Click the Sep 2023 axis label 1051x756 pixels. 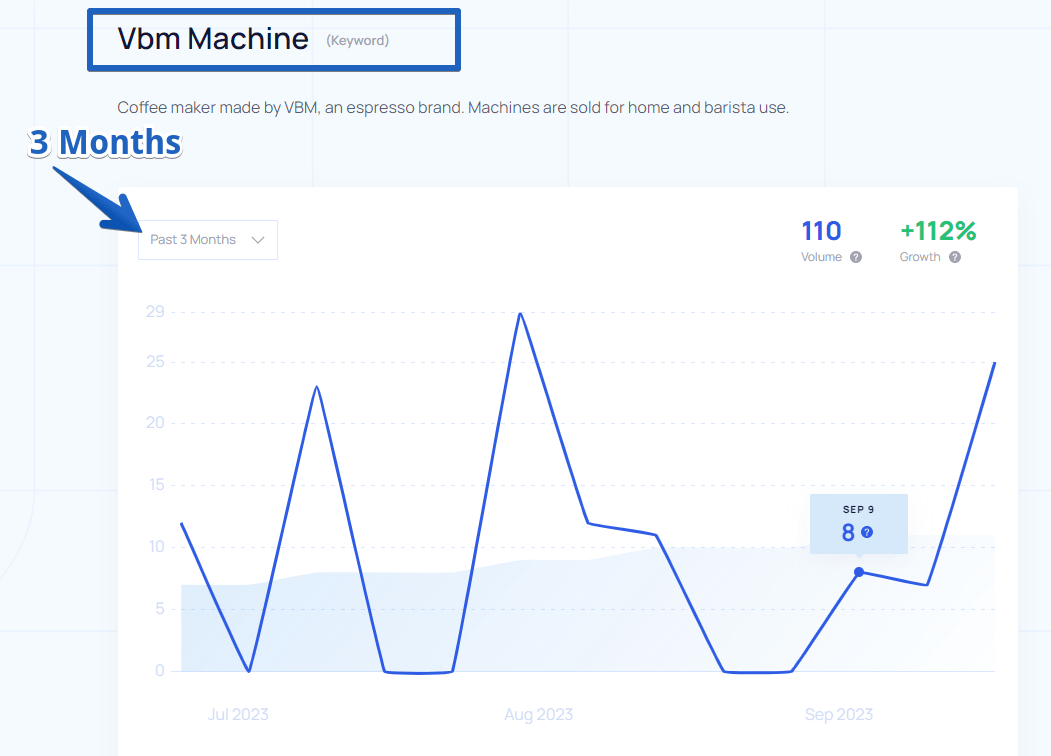[839, 714]
